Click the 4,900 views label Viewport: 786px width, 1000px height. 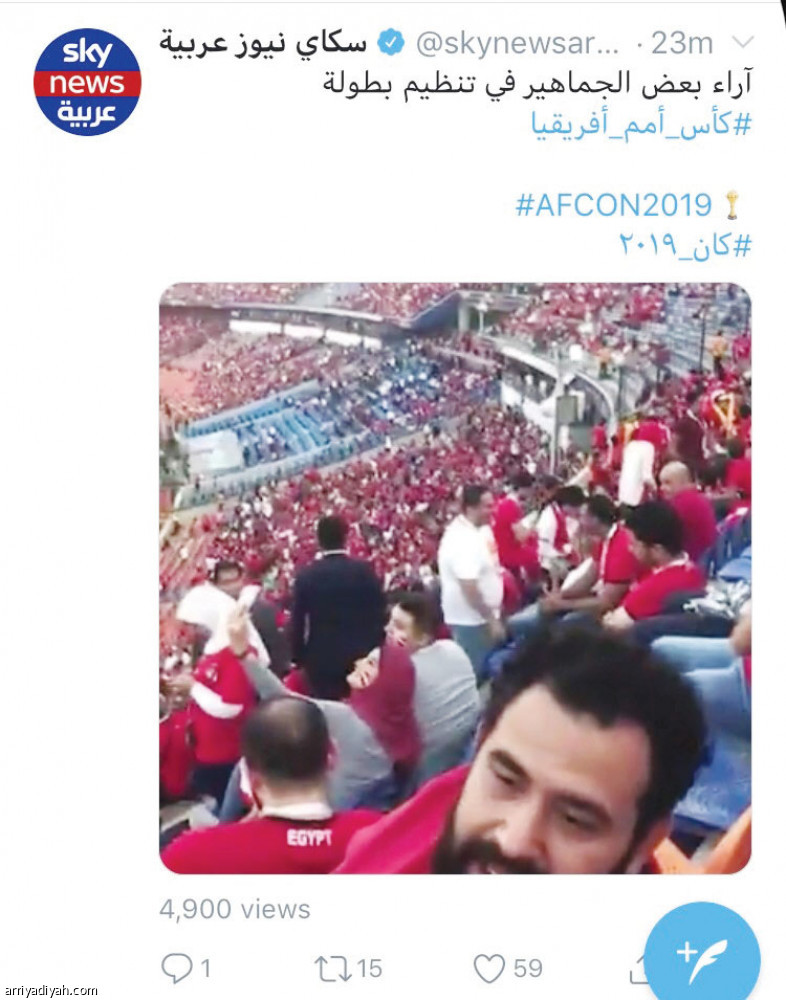[235, 909]
